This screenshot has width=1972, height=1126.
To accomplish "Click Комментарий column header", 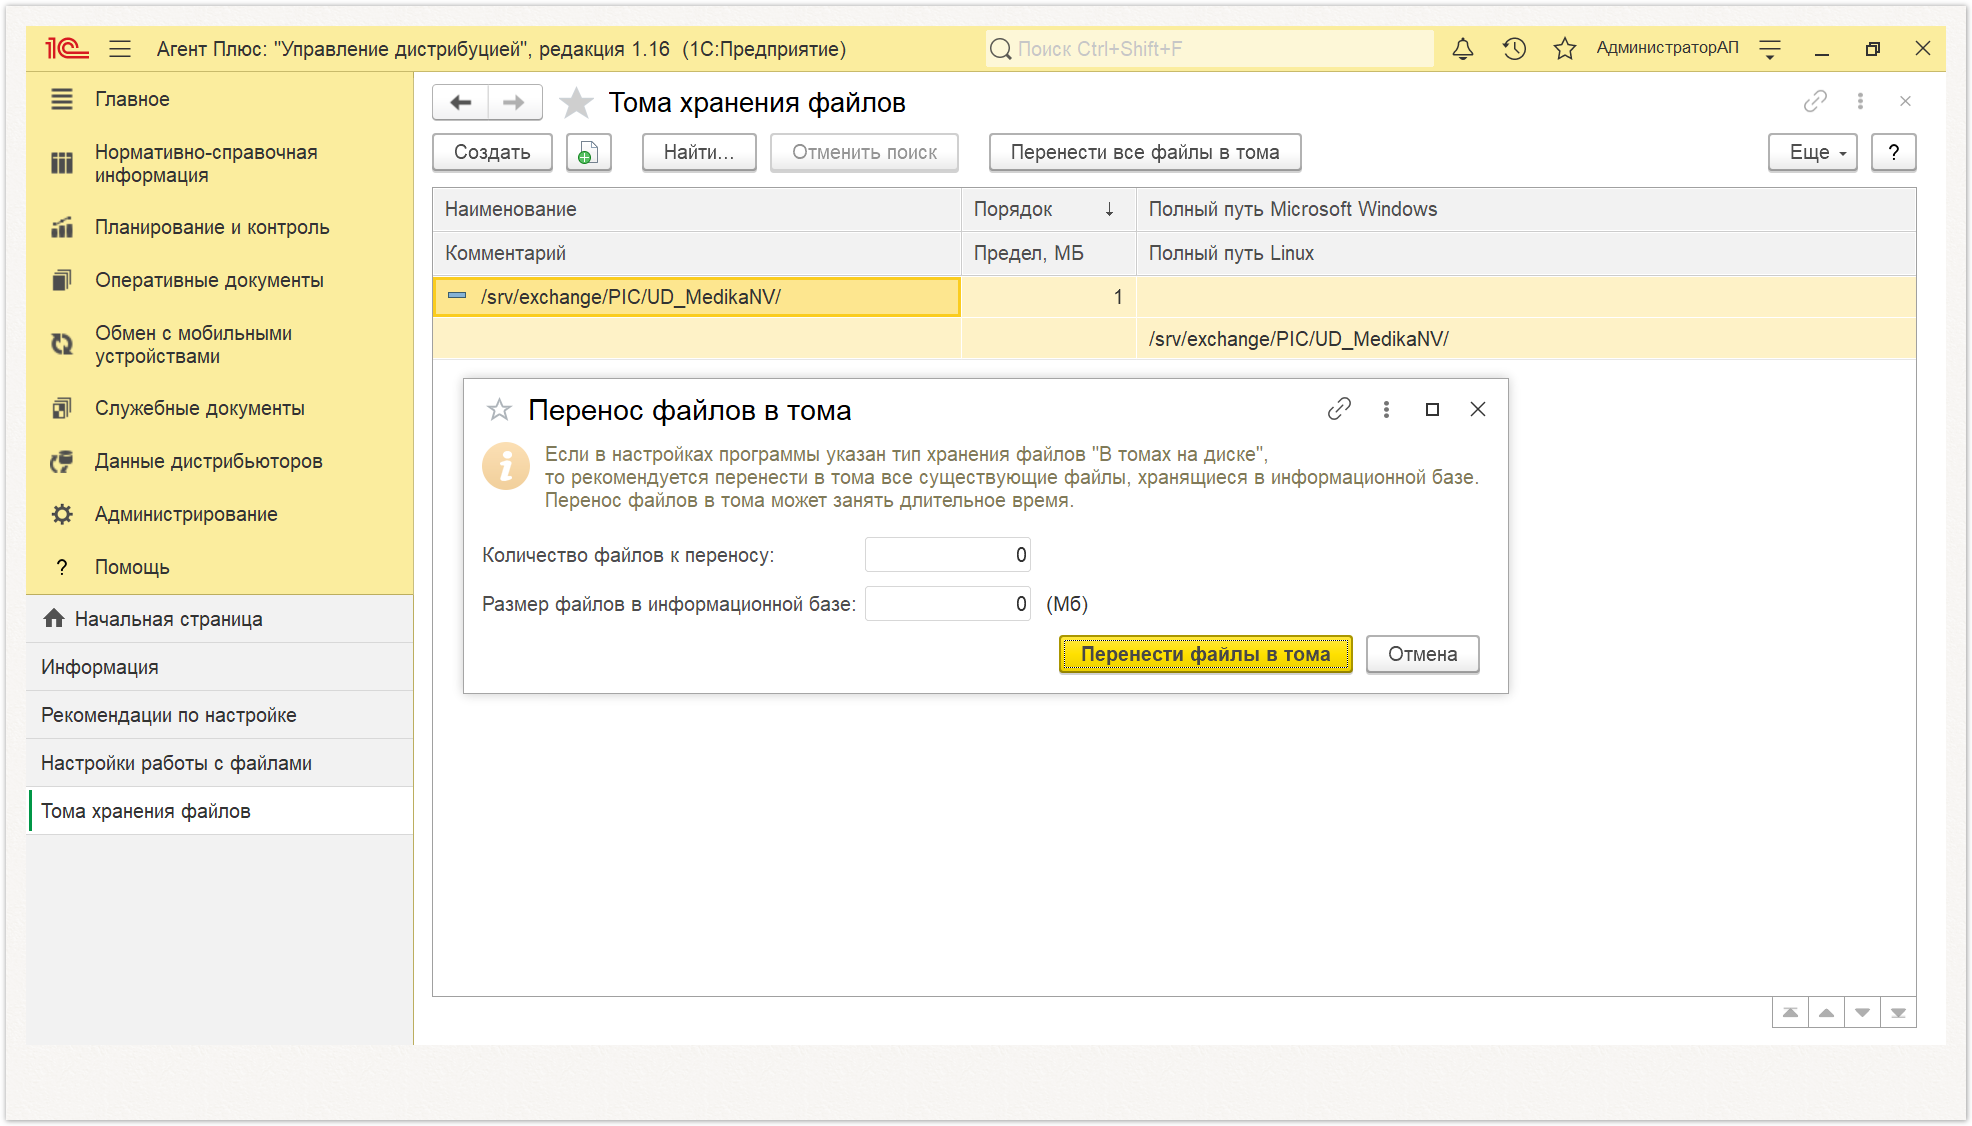I will coord(697,253).
